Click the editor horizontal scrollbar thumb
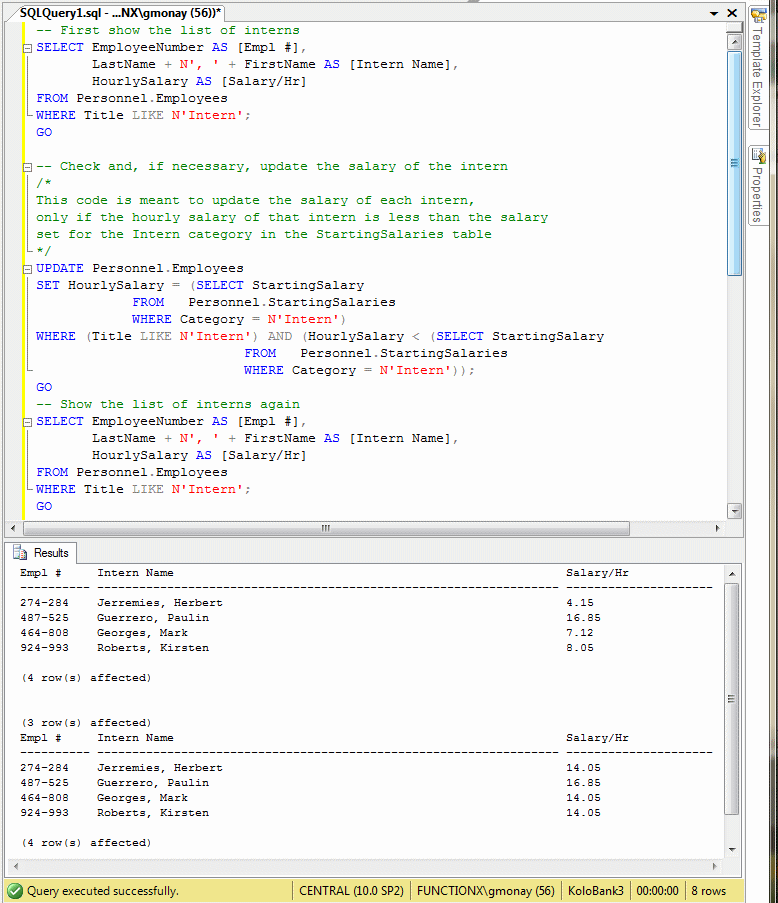 326,528
